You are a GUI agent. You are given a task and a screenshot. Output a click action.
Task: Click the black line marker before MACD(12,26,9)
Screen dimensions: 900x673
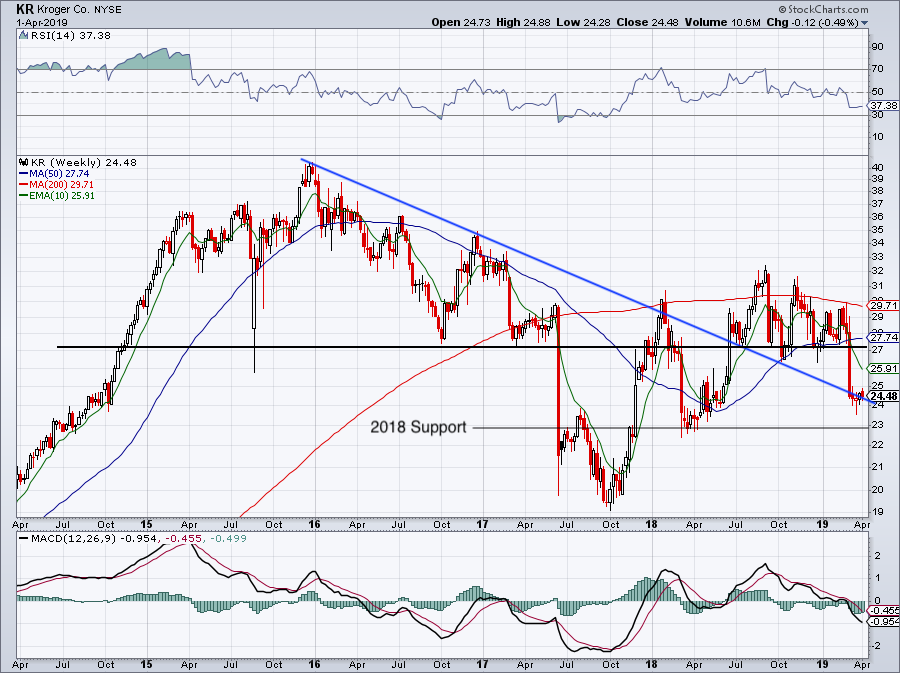pyautogui.click(x=24, y=539)
